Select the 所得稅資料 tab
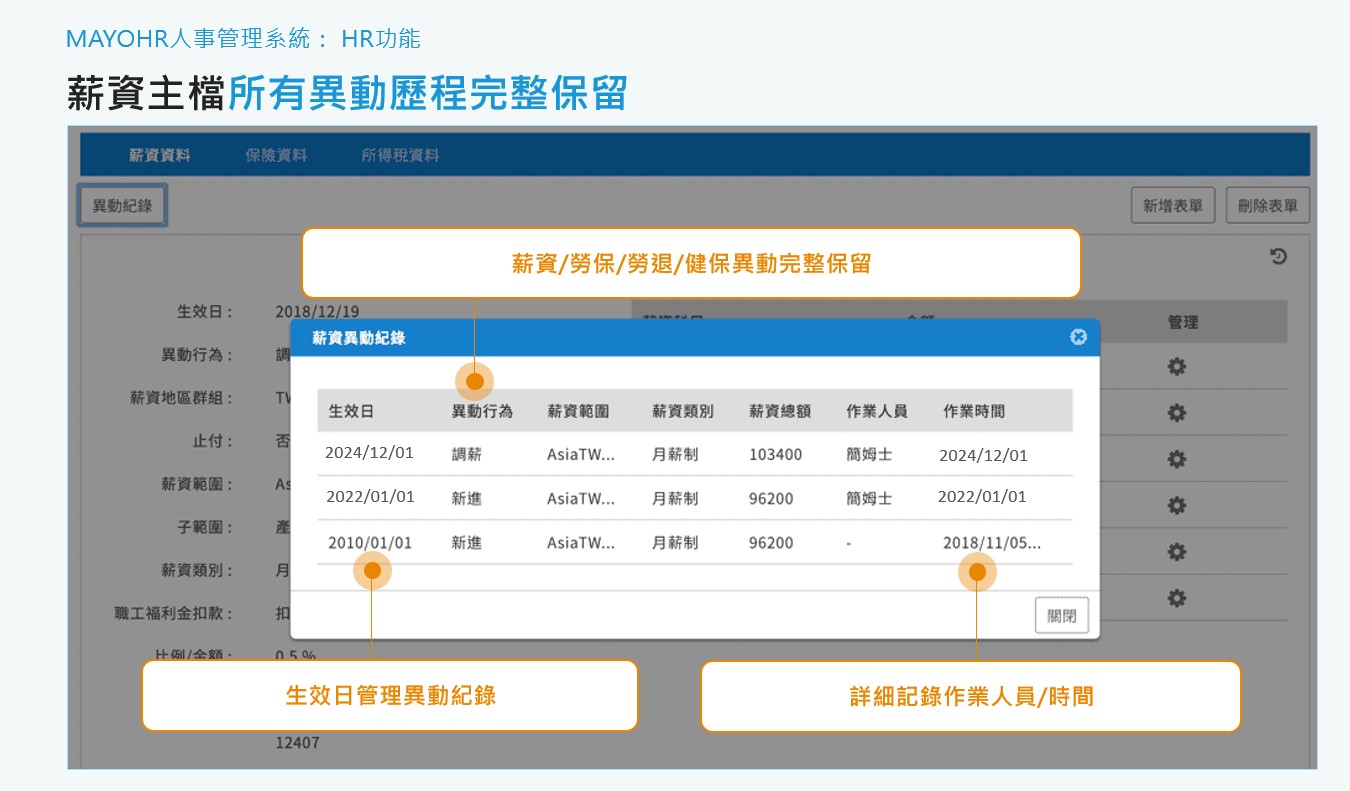 (400, 155)
